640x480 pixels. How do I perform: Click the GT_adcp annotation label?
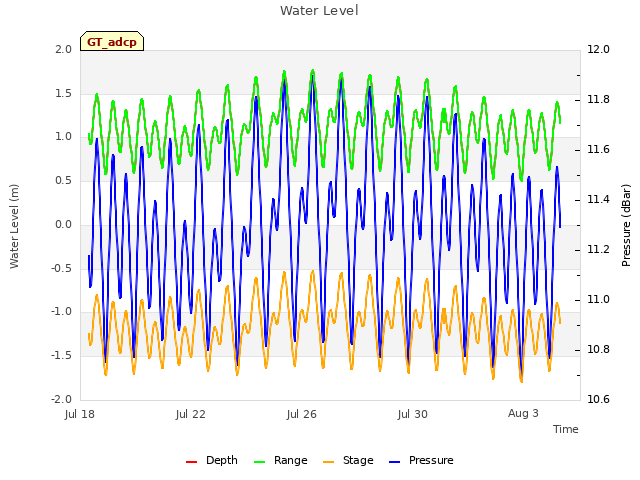click(x=112, y=42)
